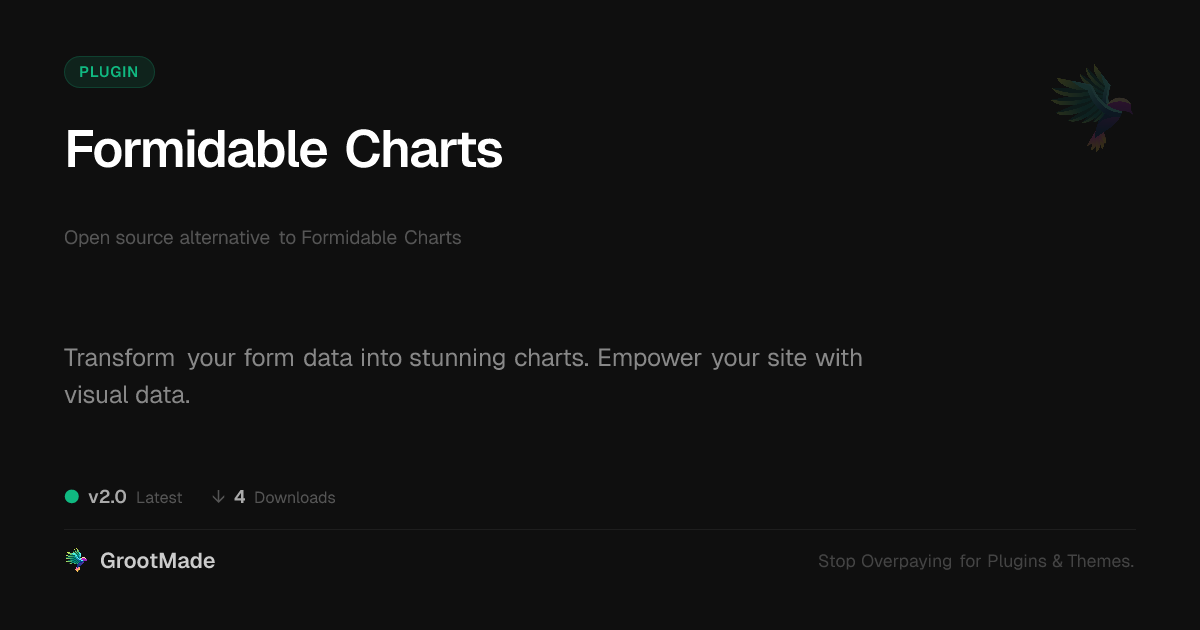The image size is (1200, 630).
Task: Click the 'Empower your site with' text
Action: tap(730, 358)
